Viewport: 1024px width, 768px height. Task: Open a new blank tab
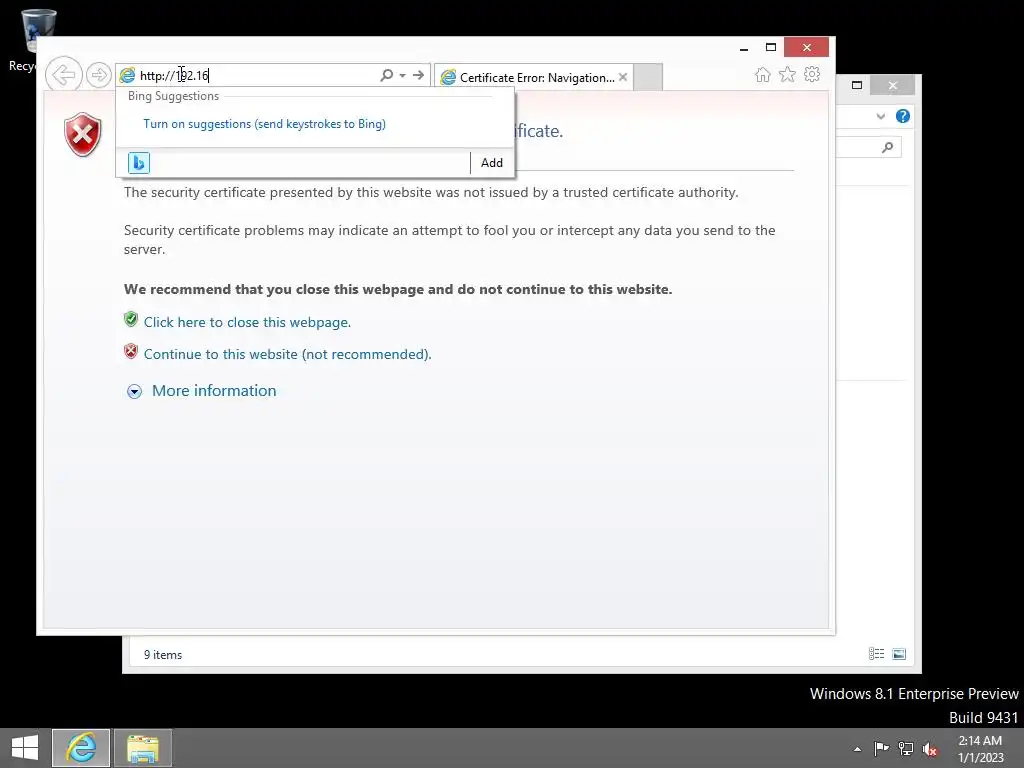pos(648,77)
